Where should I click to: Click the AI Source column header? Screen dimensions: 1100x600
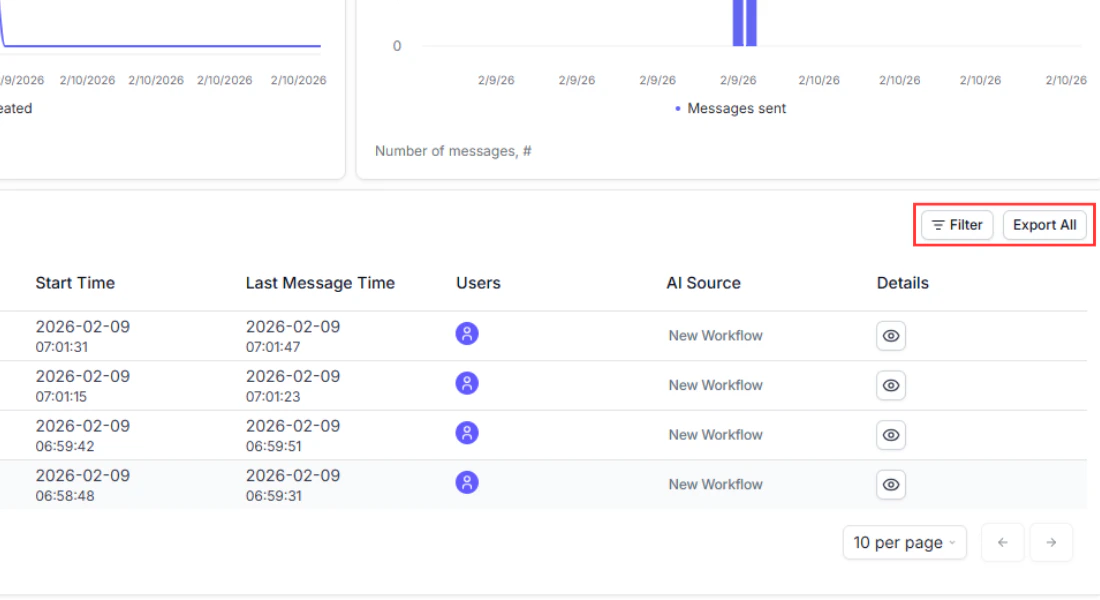[703, 283]
